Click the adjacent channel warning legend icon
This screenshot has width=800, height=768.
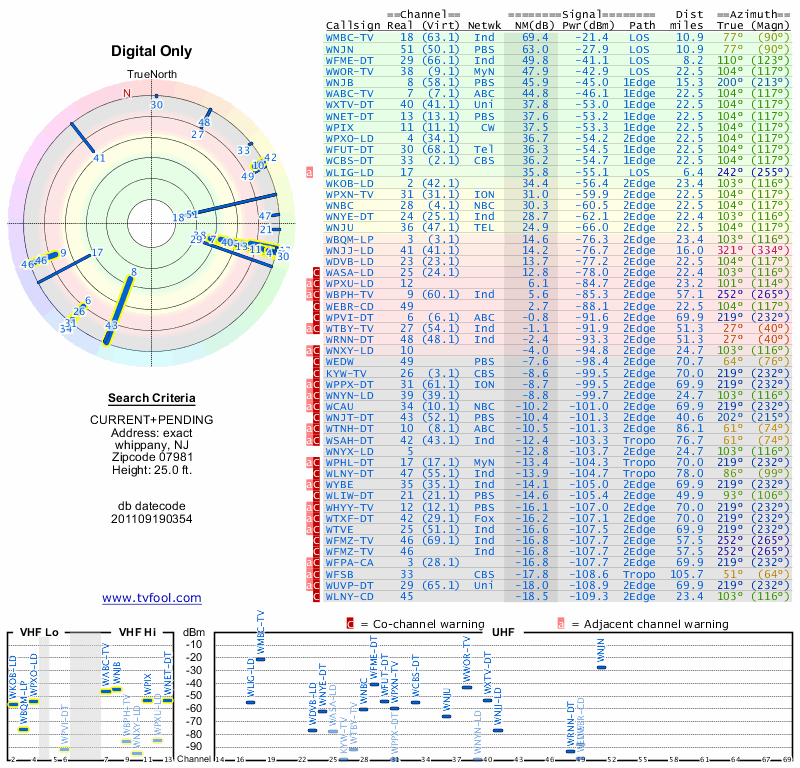tap(561, 624)
